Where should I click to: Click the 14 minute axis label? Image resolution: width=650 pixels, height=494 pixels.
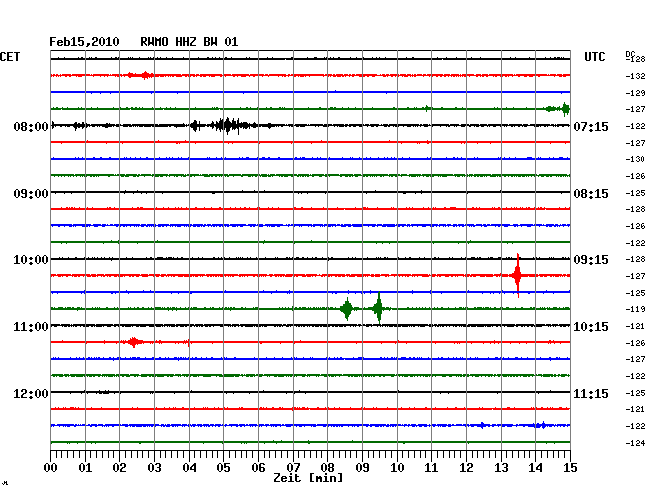click(535, 468)
